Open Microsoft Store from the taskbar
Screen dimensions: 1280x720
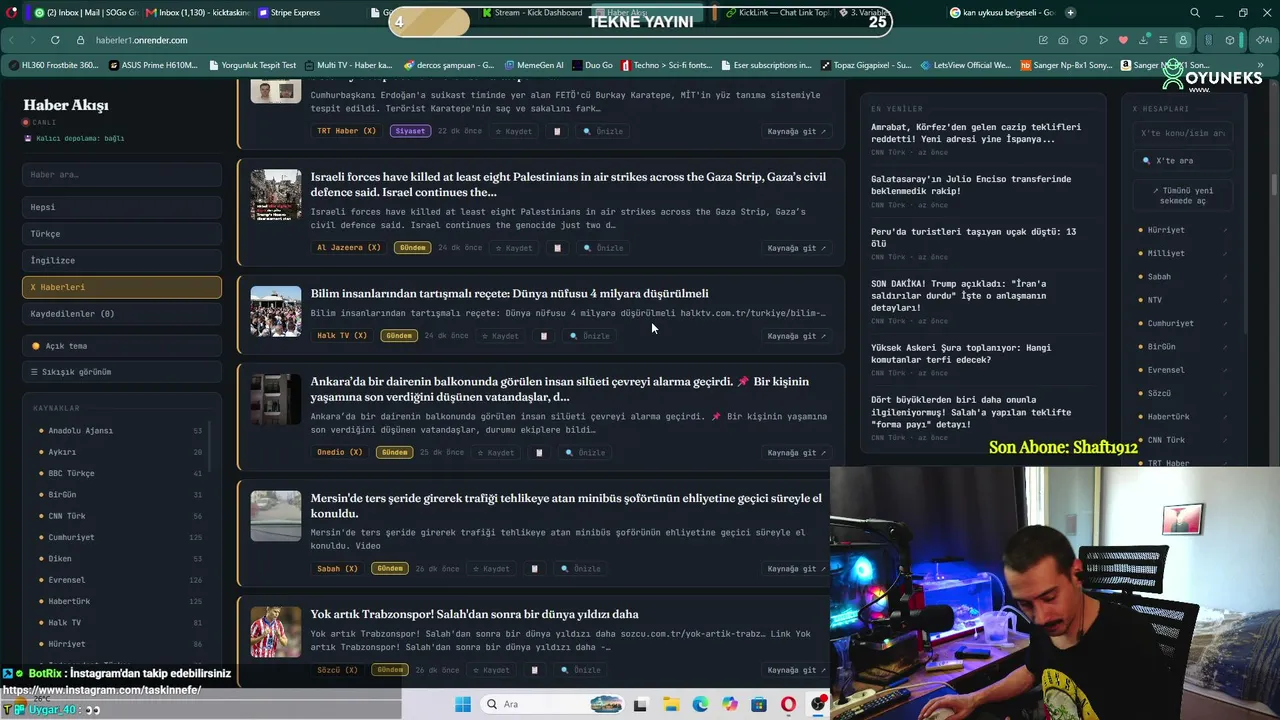point(759,704)
